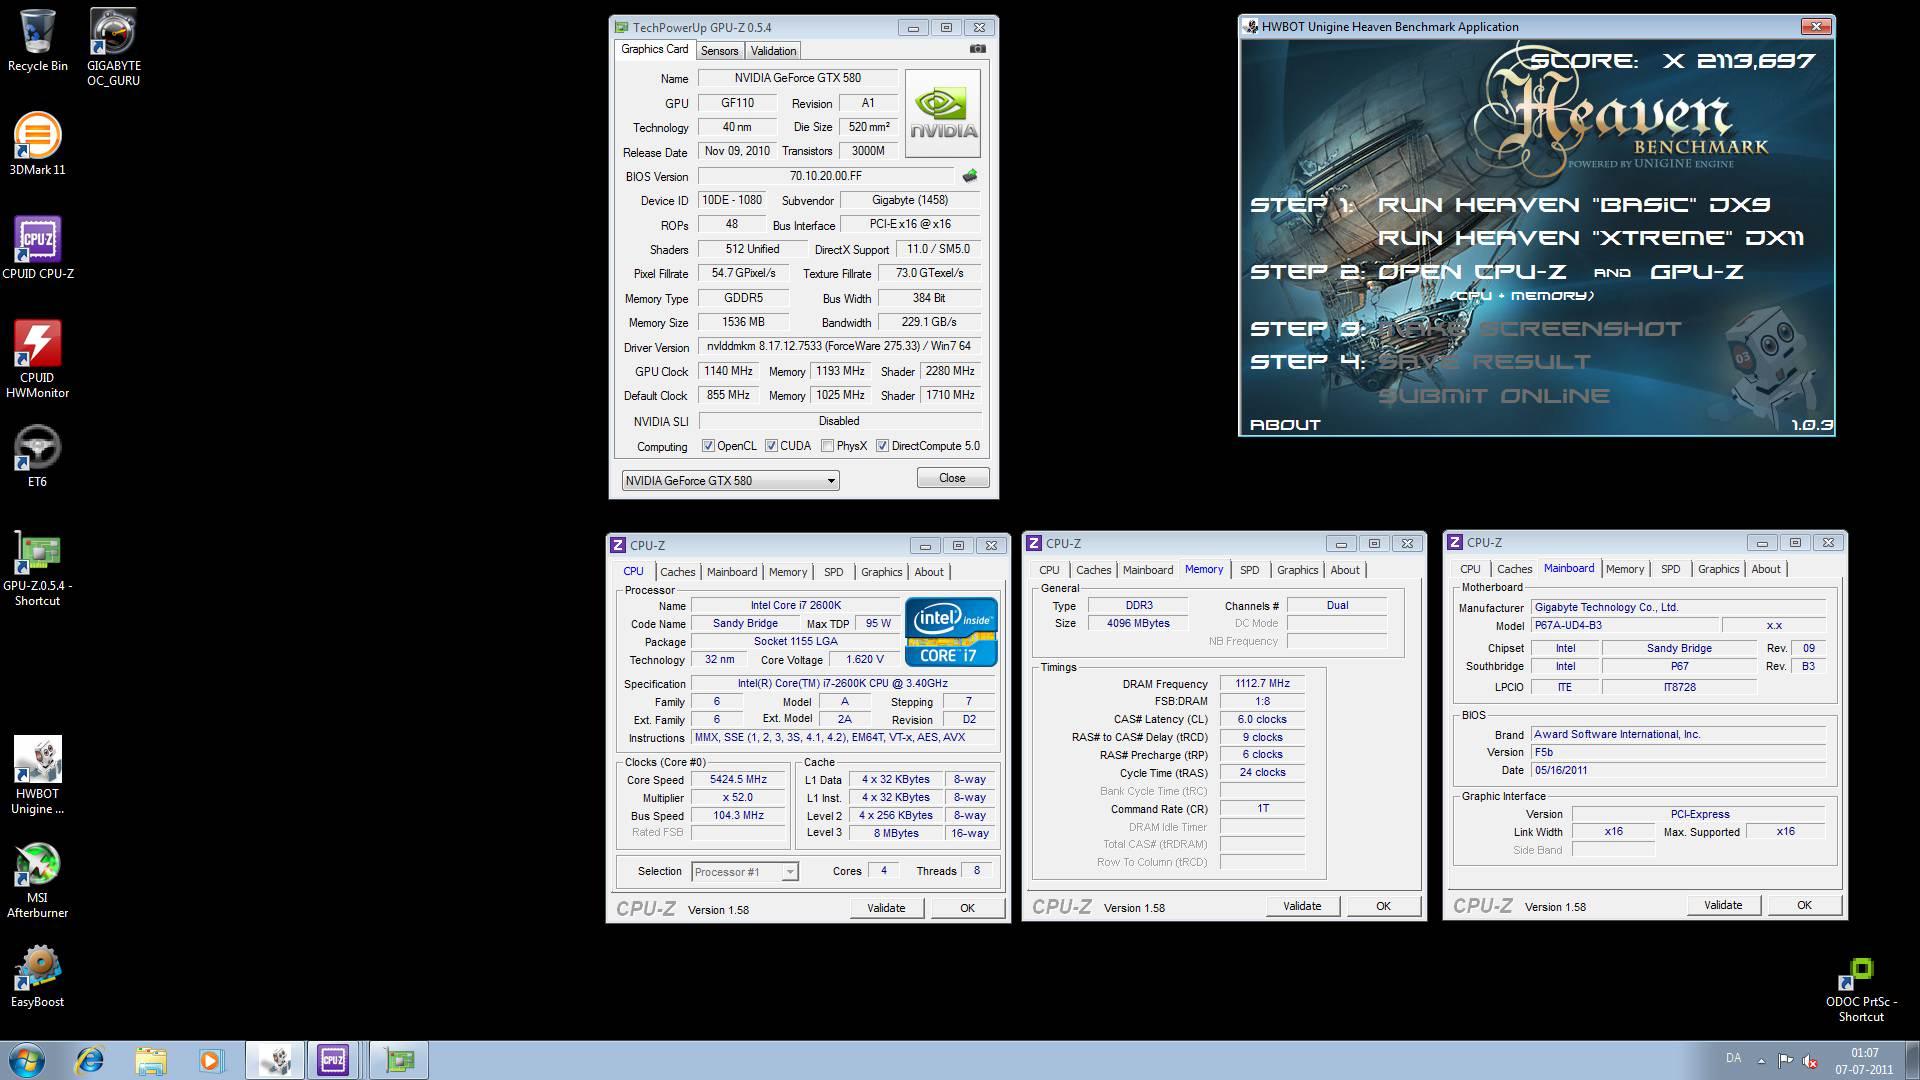Click mainboard Model field P67A-UD4-B3
This screenshot has height=1080, width=1920.
(1624, 626)
